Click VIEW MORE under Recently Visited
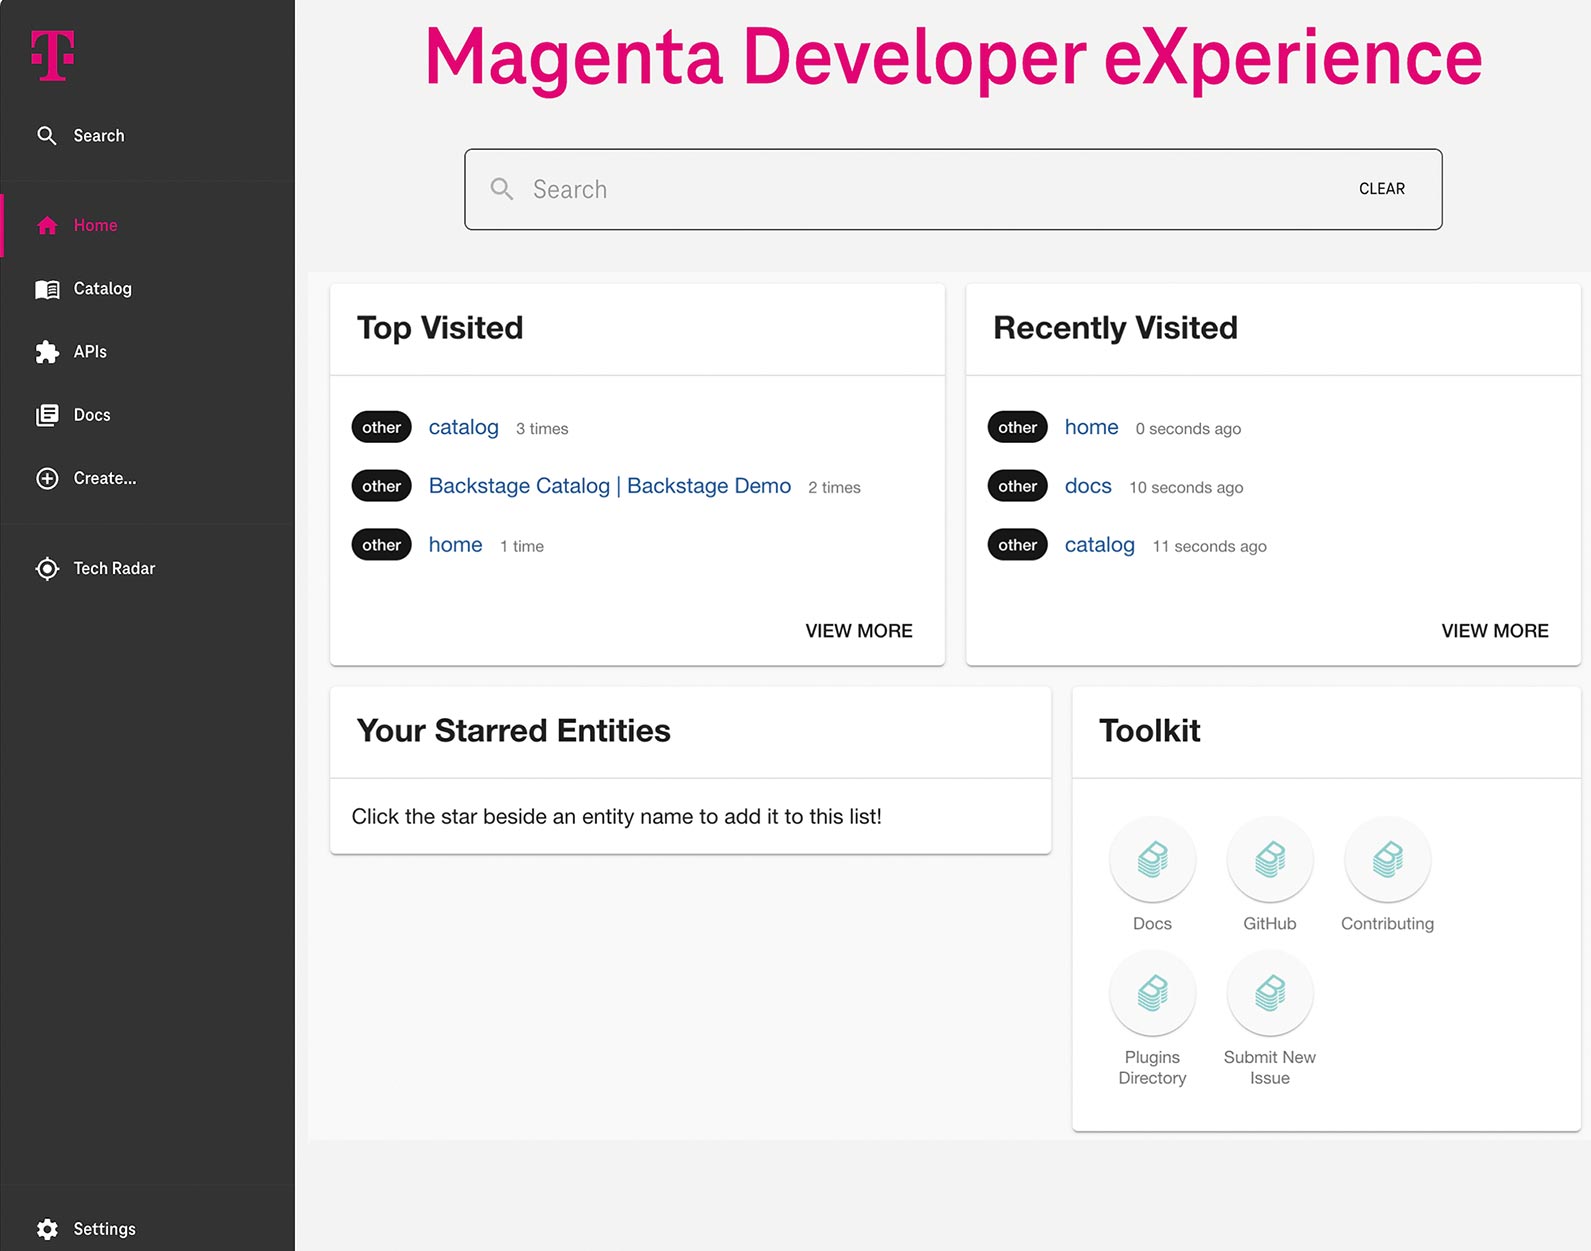Image resolution: width=1591 pixels, height=1251 pixels. [x=1495, y=631]
